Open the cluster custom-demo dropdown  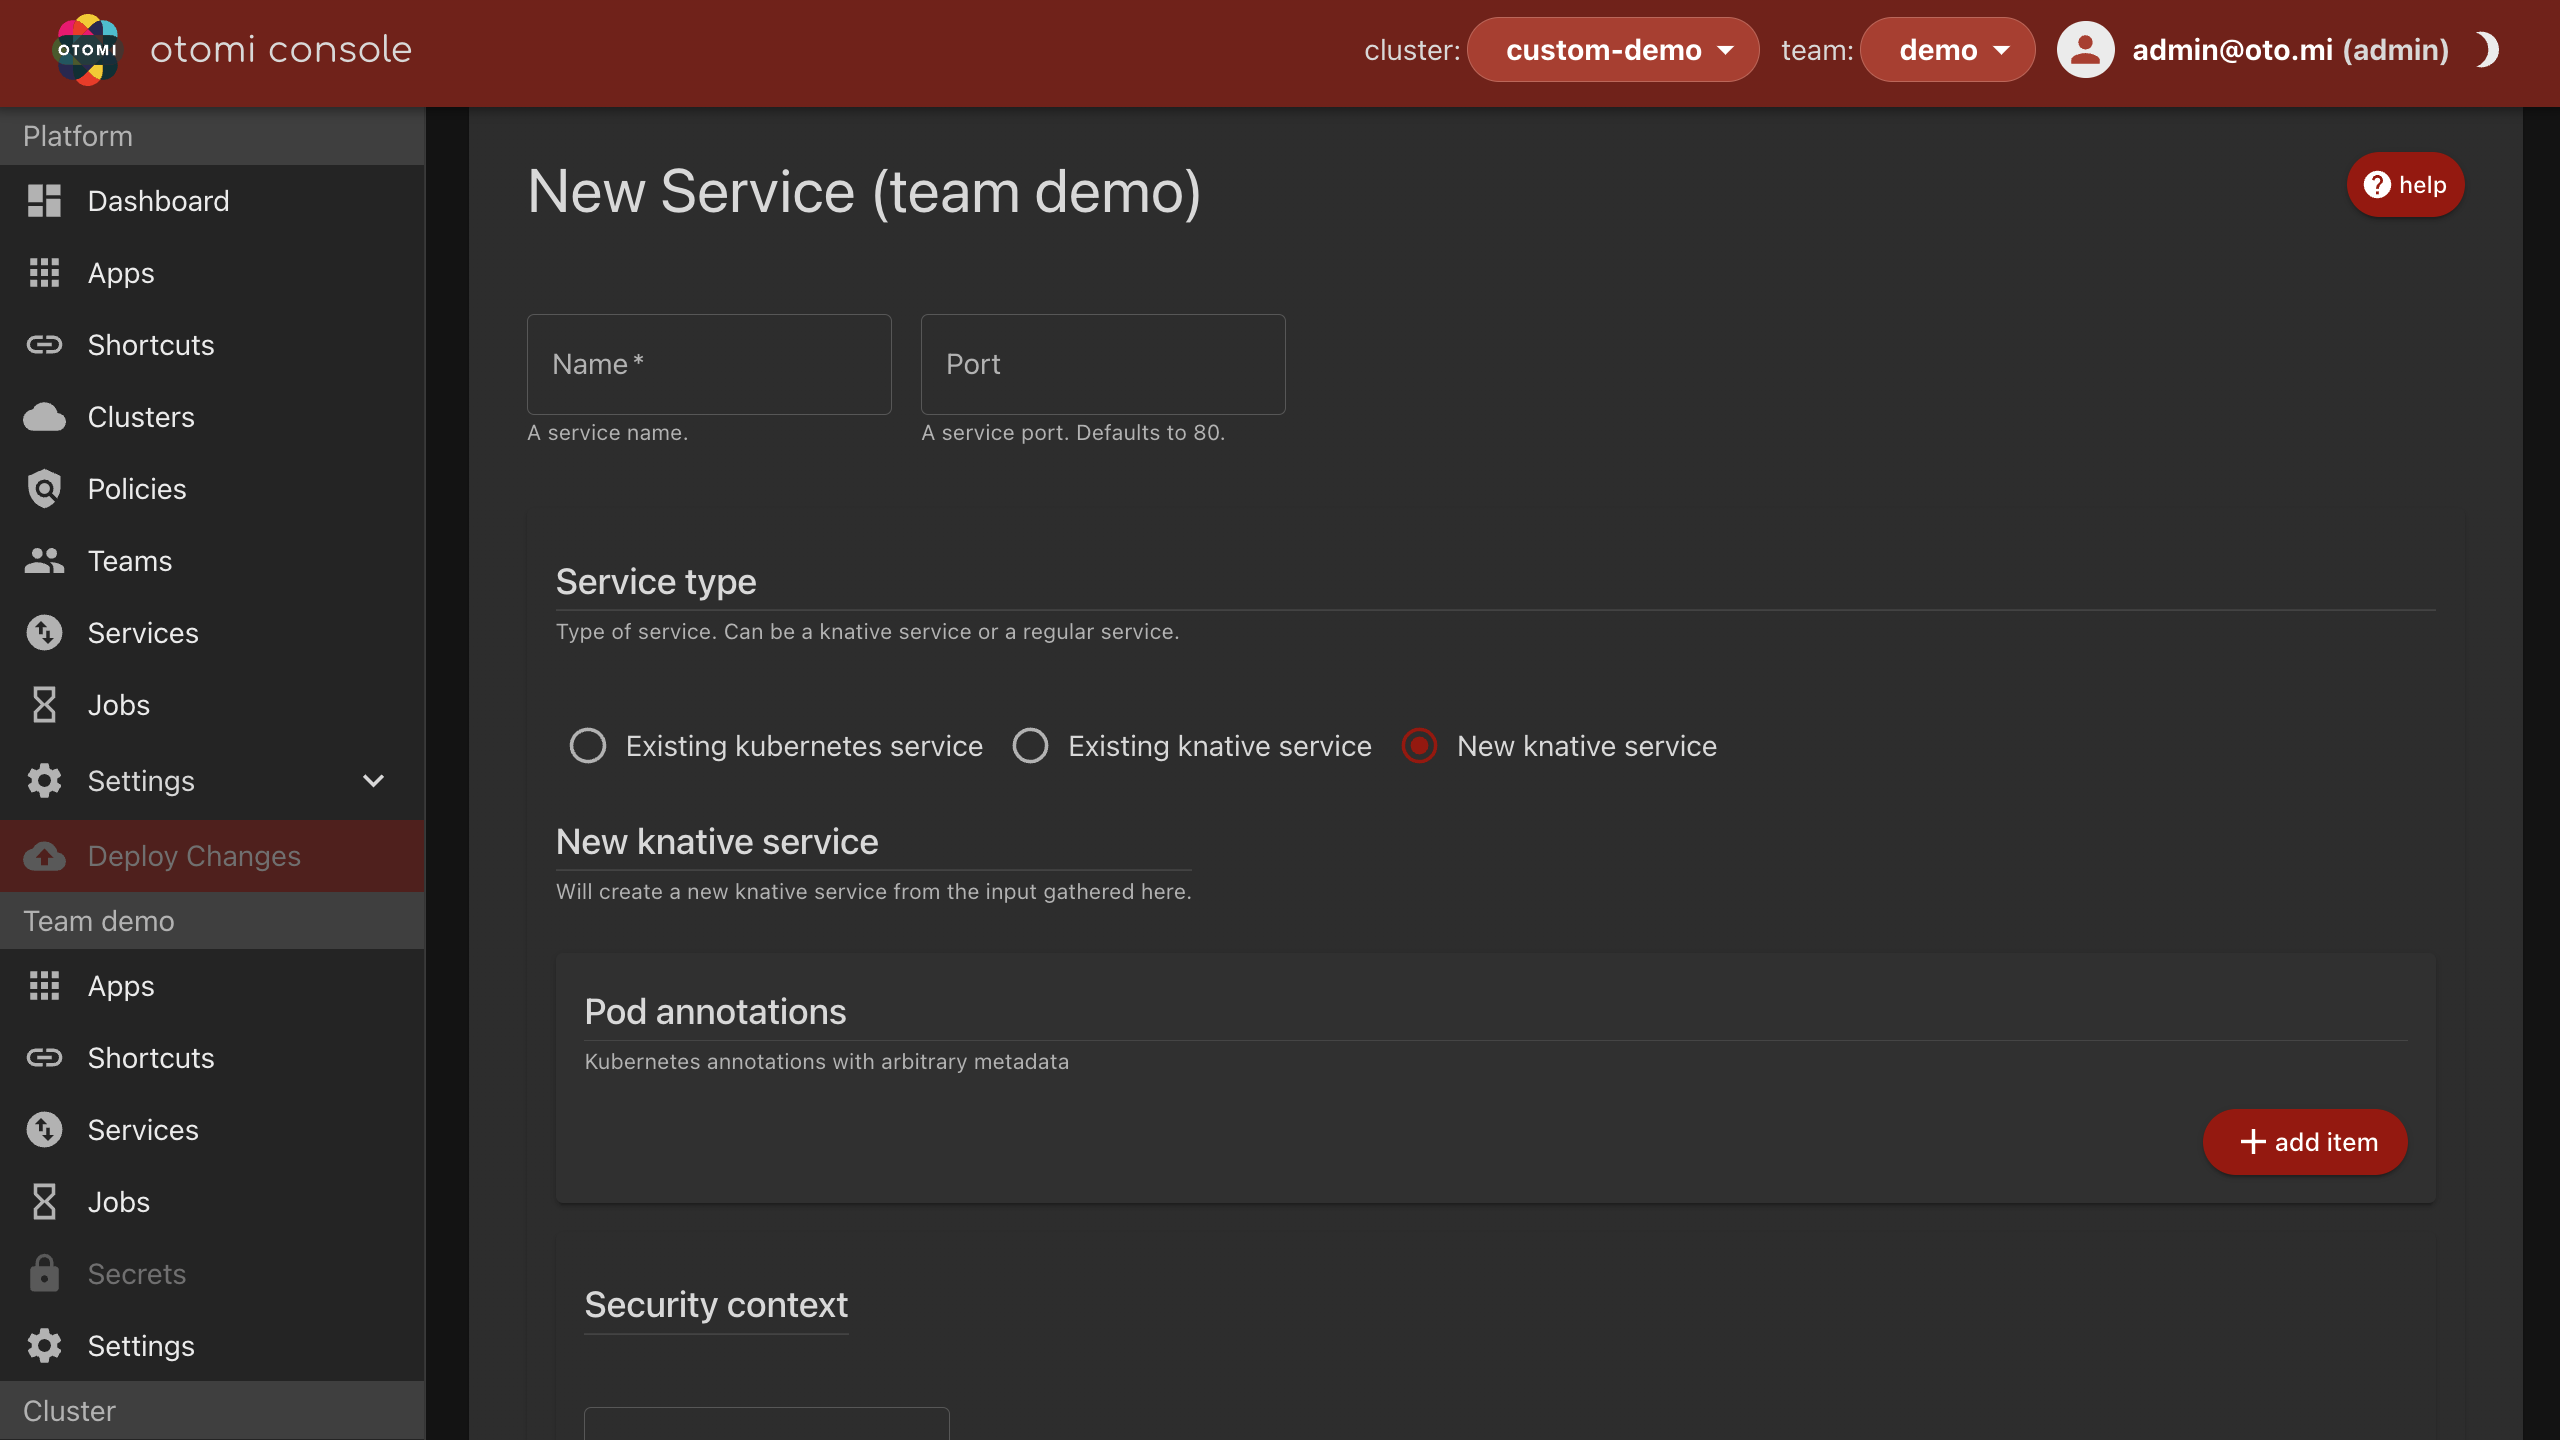(1613, 49)
